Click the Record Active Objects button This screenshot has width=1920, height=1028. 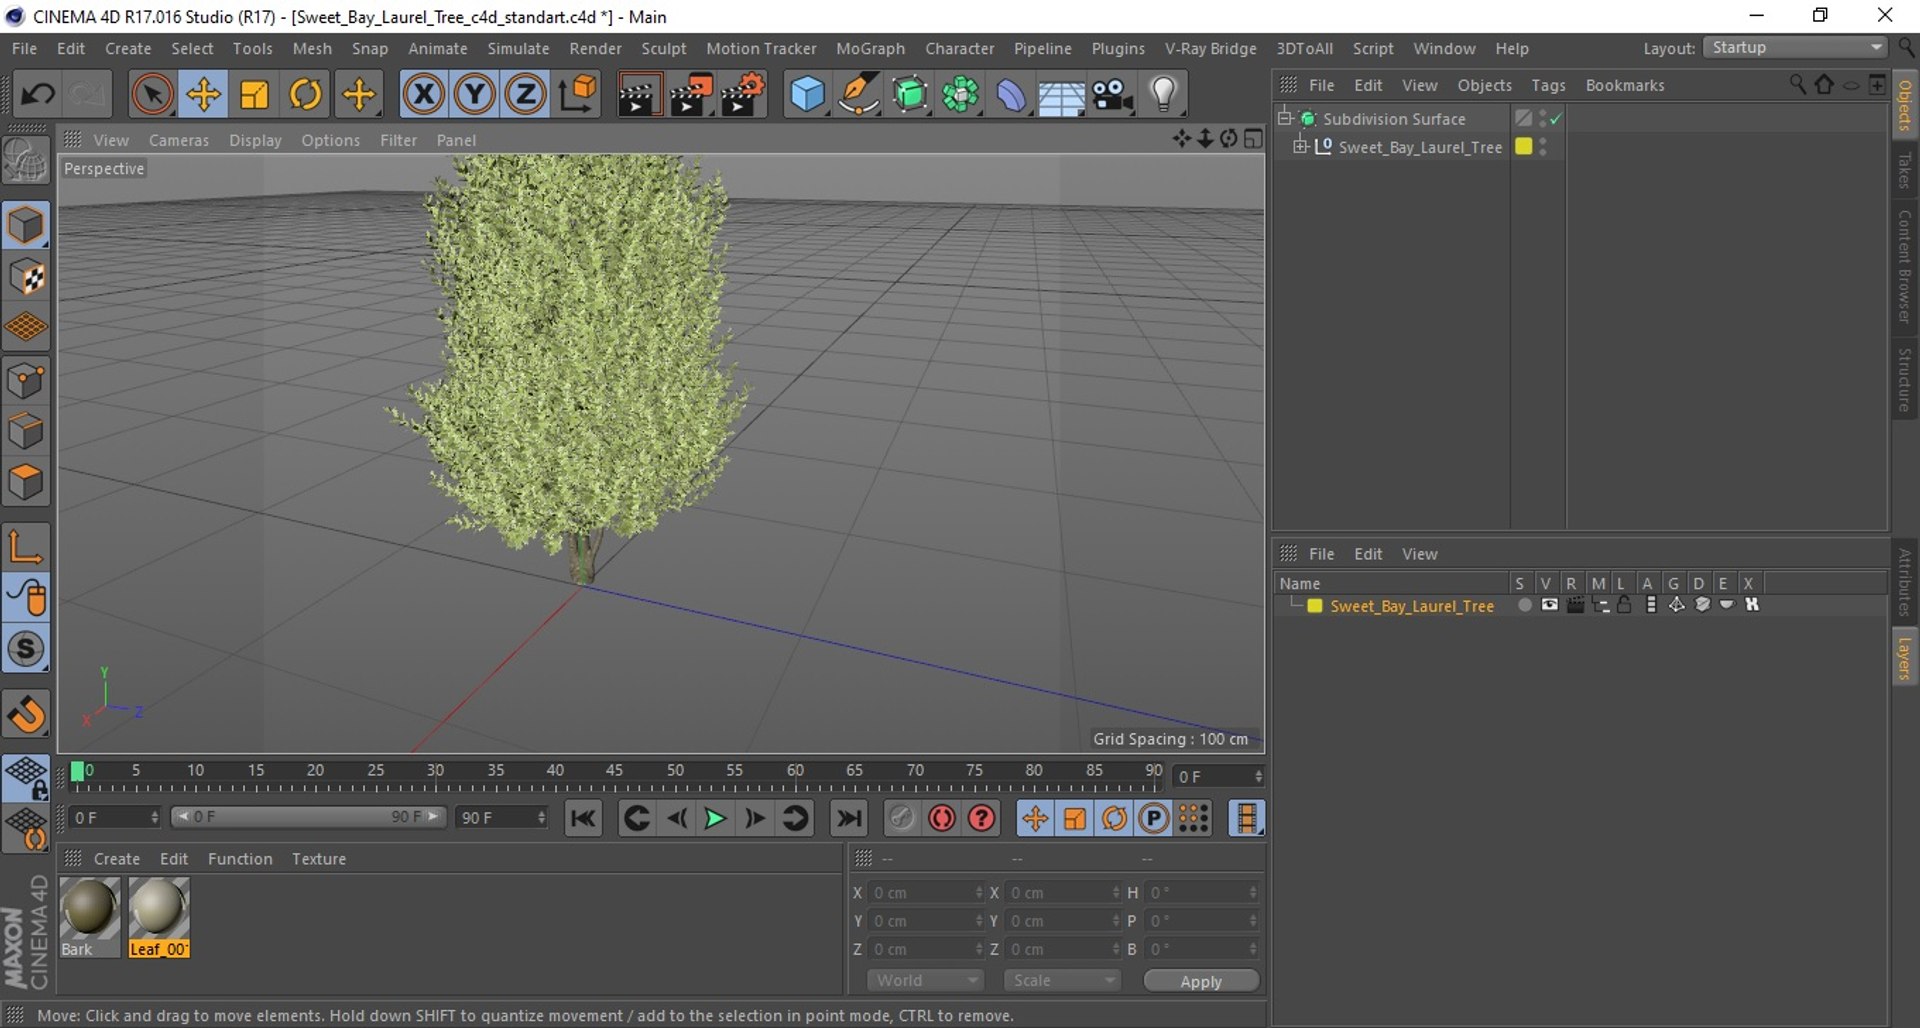tap(941, 819)
